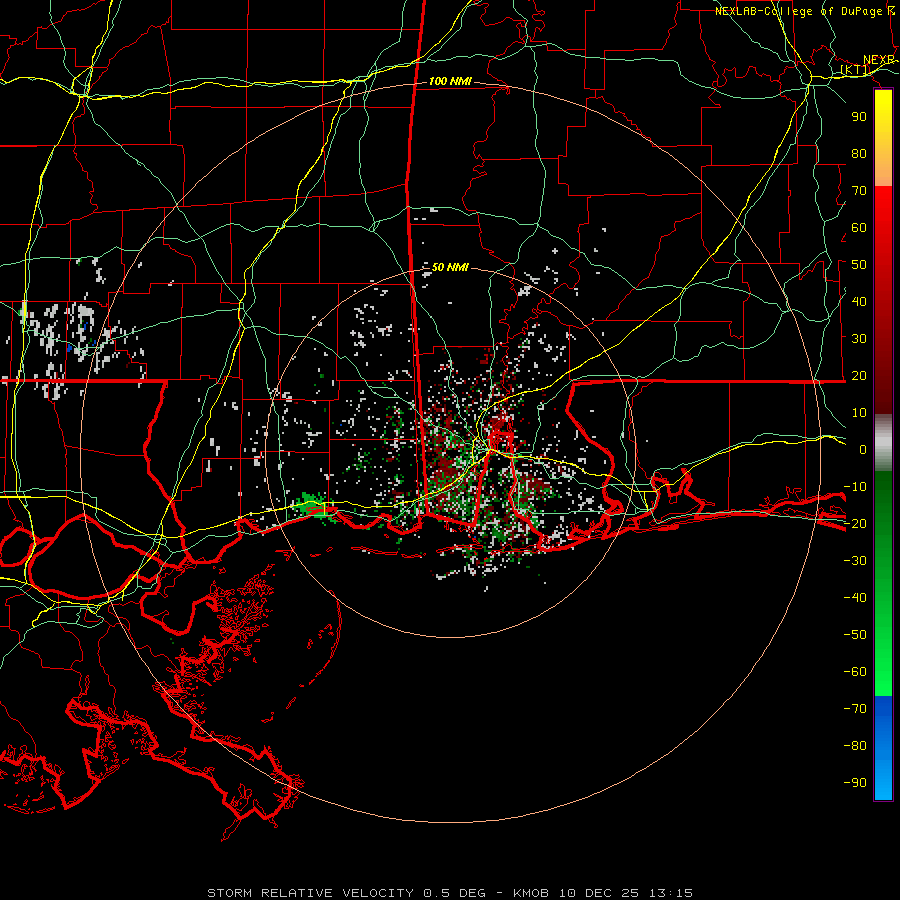Click the '-50' scale value
900x900 pixels.
[855, 635]
